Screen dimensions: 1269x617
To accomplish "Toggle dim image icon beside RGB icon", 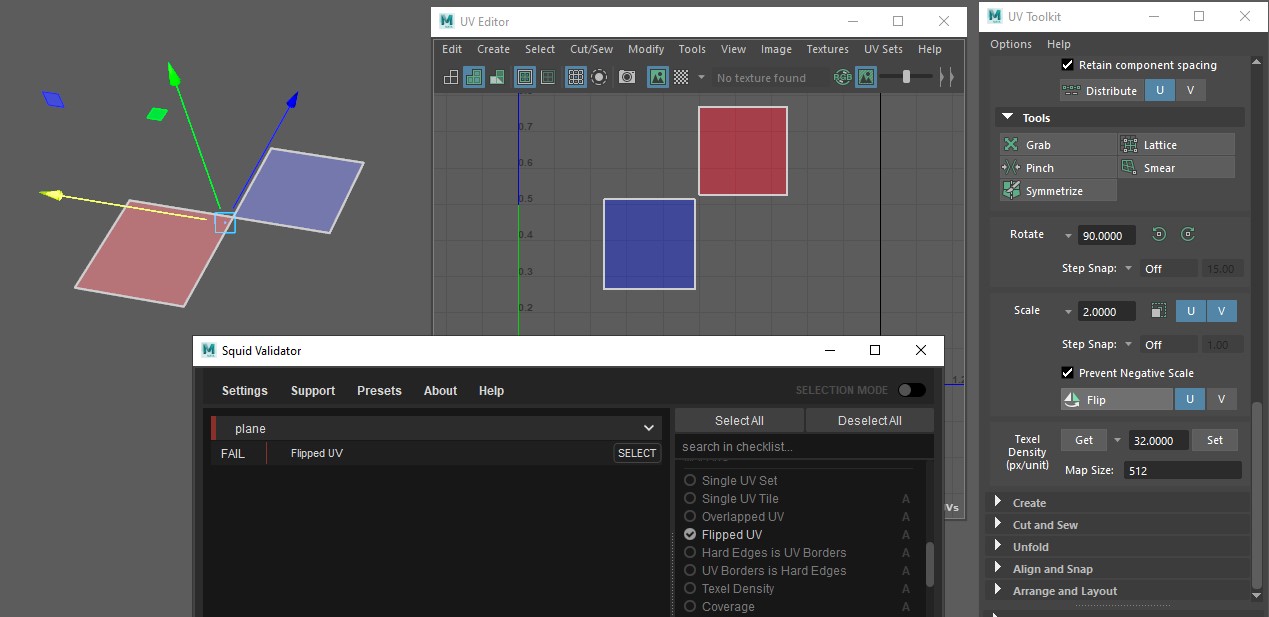I will click(x=866, y=77).
